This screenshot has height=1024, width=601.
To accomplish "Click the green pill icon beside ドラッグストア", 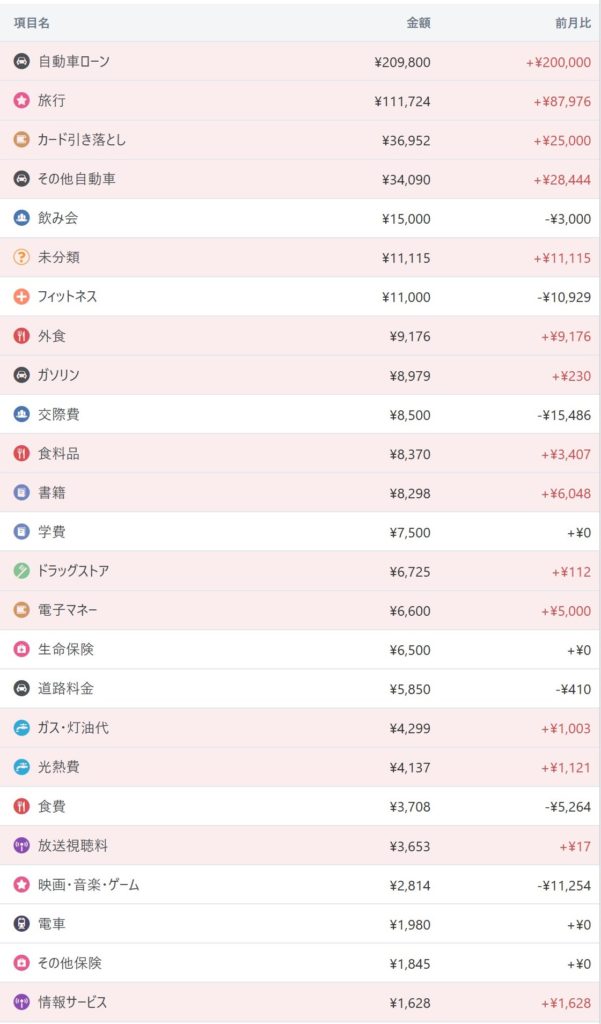I will point(22,571).
